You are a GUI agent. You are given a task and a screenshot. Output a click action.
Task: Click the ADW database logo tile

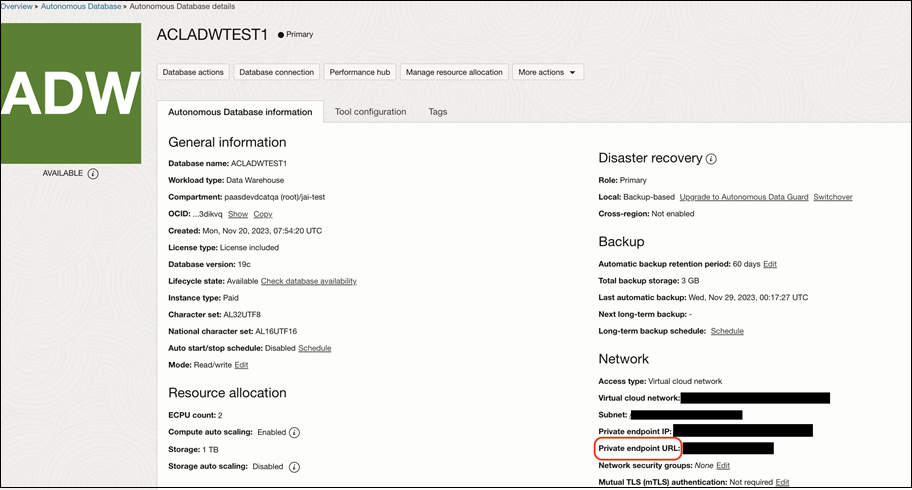click(x=70, y=93)
